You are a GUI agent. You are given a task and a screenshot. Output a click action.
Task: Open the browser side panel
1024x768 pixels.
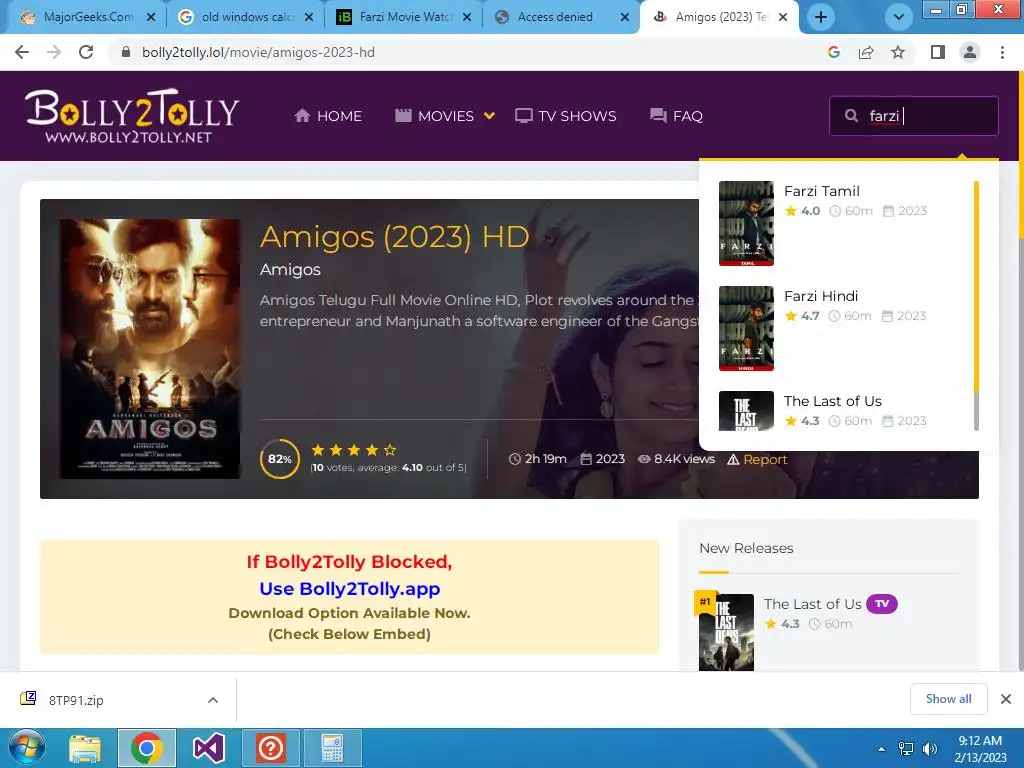[938, 52]
